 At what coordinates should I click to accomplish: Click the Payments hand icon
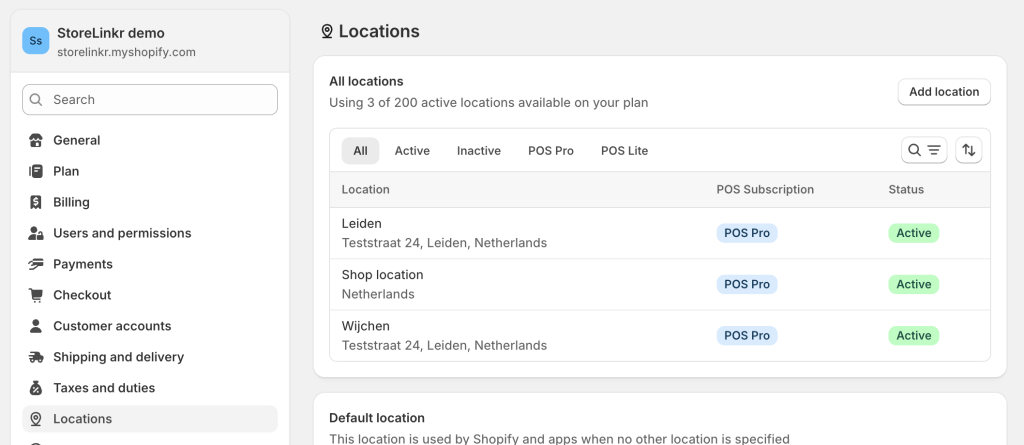[36, 264]
